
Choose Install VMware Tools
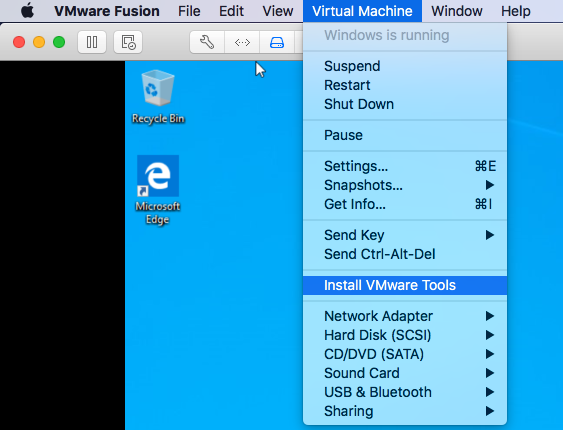(405, 285)
